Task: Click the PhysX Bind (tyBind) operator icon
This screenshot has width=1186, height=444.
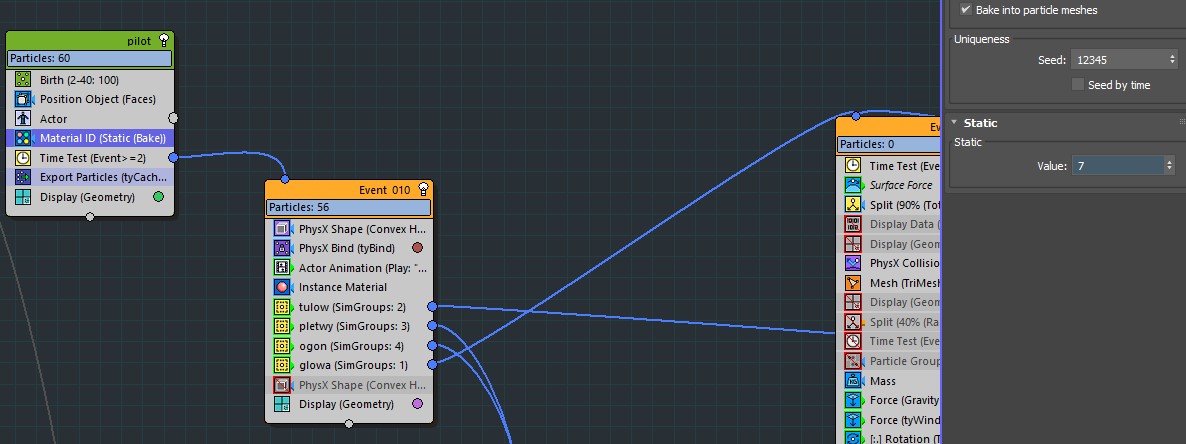Action: coord(282,248)
